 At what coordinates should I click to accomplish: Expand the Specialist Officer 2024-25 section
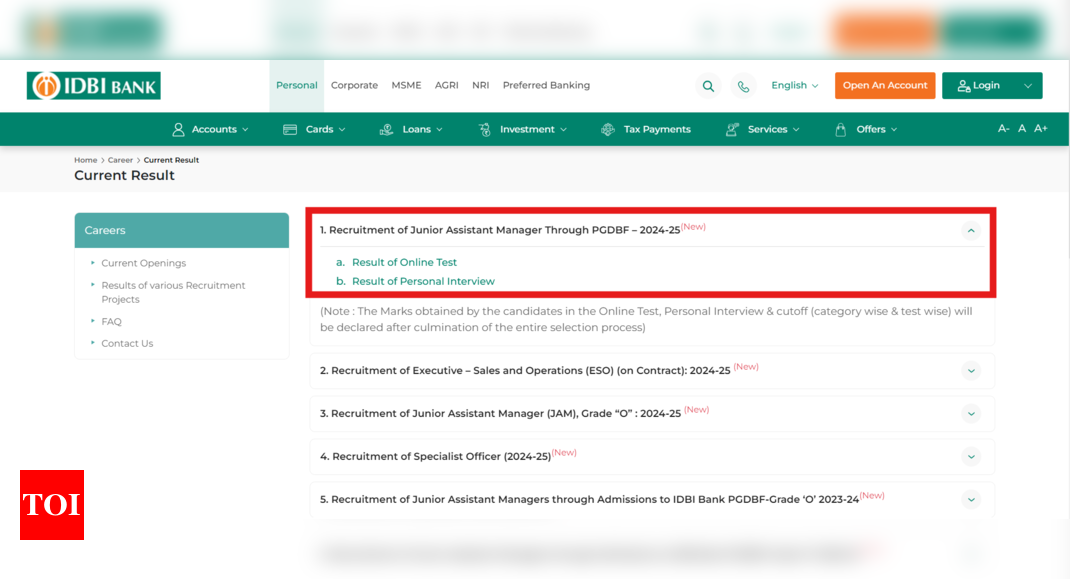pyautogui.click(x=971, y=457)
